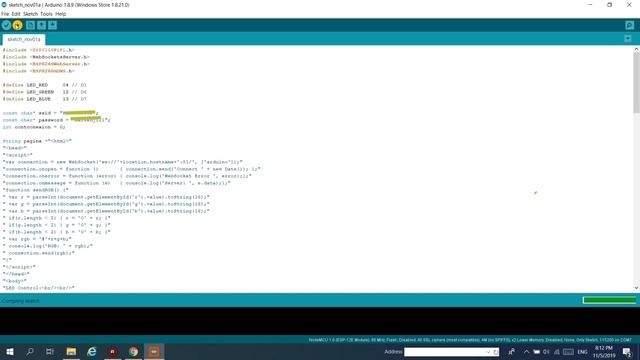Open the Edit menu

(x=16, y=14)
